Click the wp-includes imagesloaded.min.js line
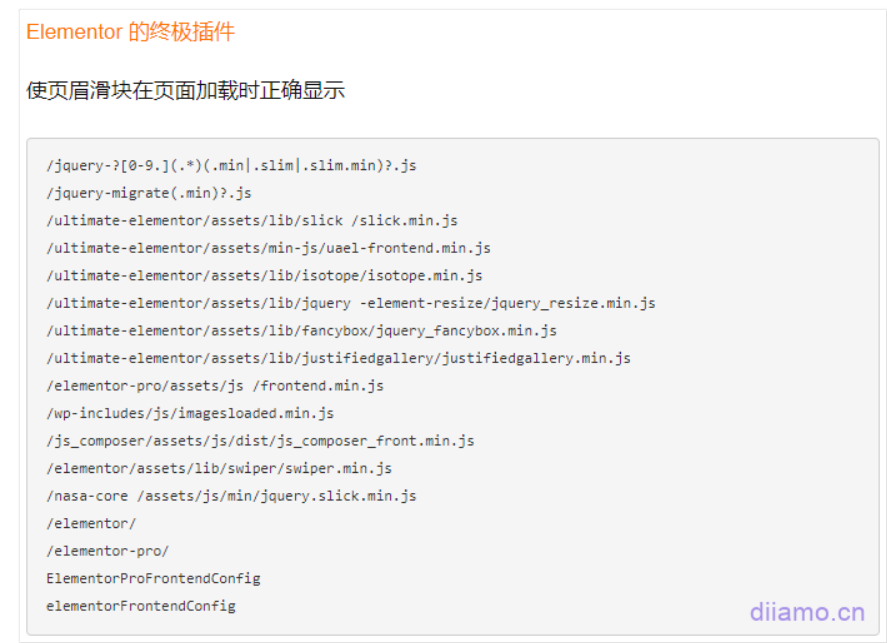The height and width of the screenshot is (643, 887). (x=190, y=413)
